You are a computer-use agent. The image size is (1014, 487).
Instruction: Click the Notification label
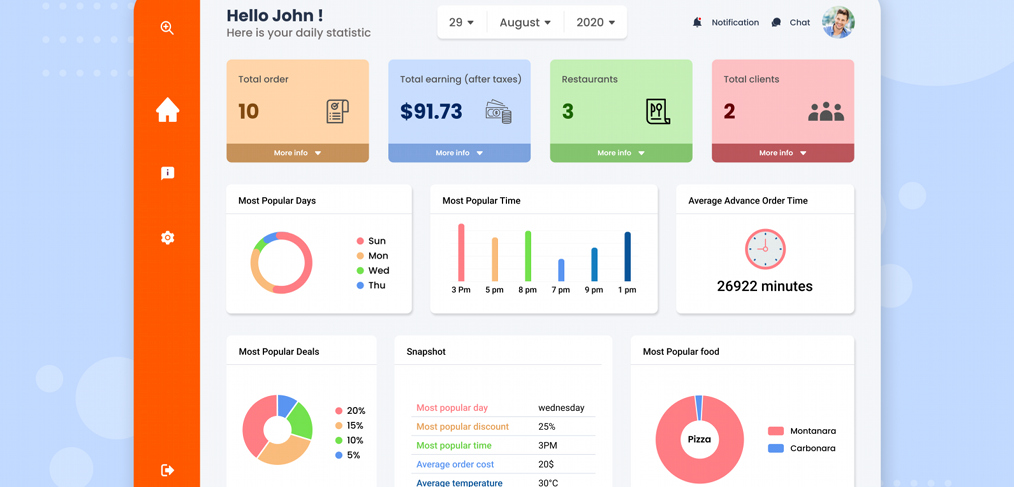(x=735, y=23)
